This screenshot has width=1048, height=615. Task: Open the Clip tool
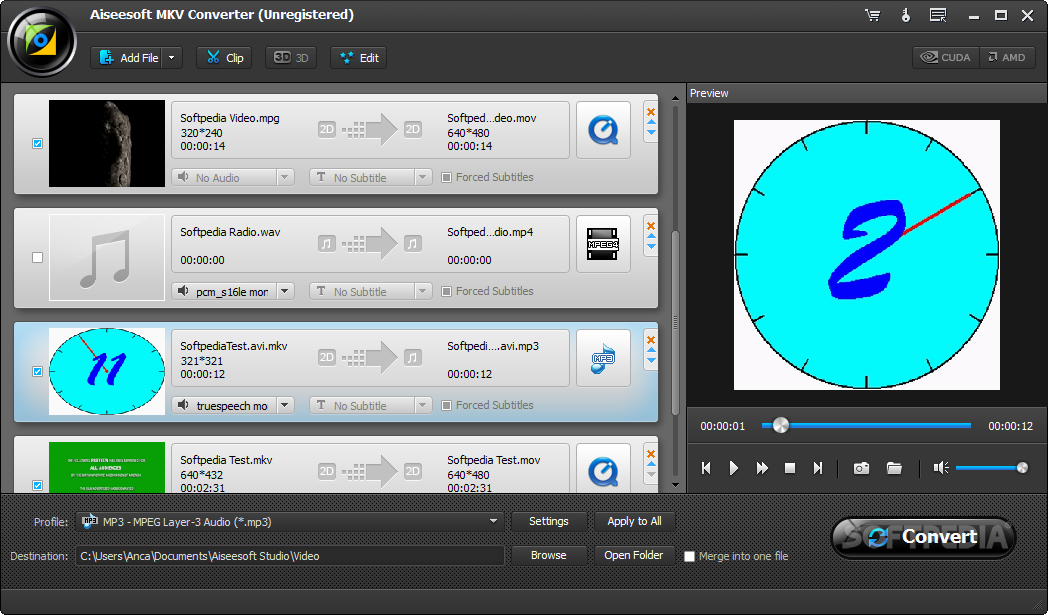pos(224,57)
